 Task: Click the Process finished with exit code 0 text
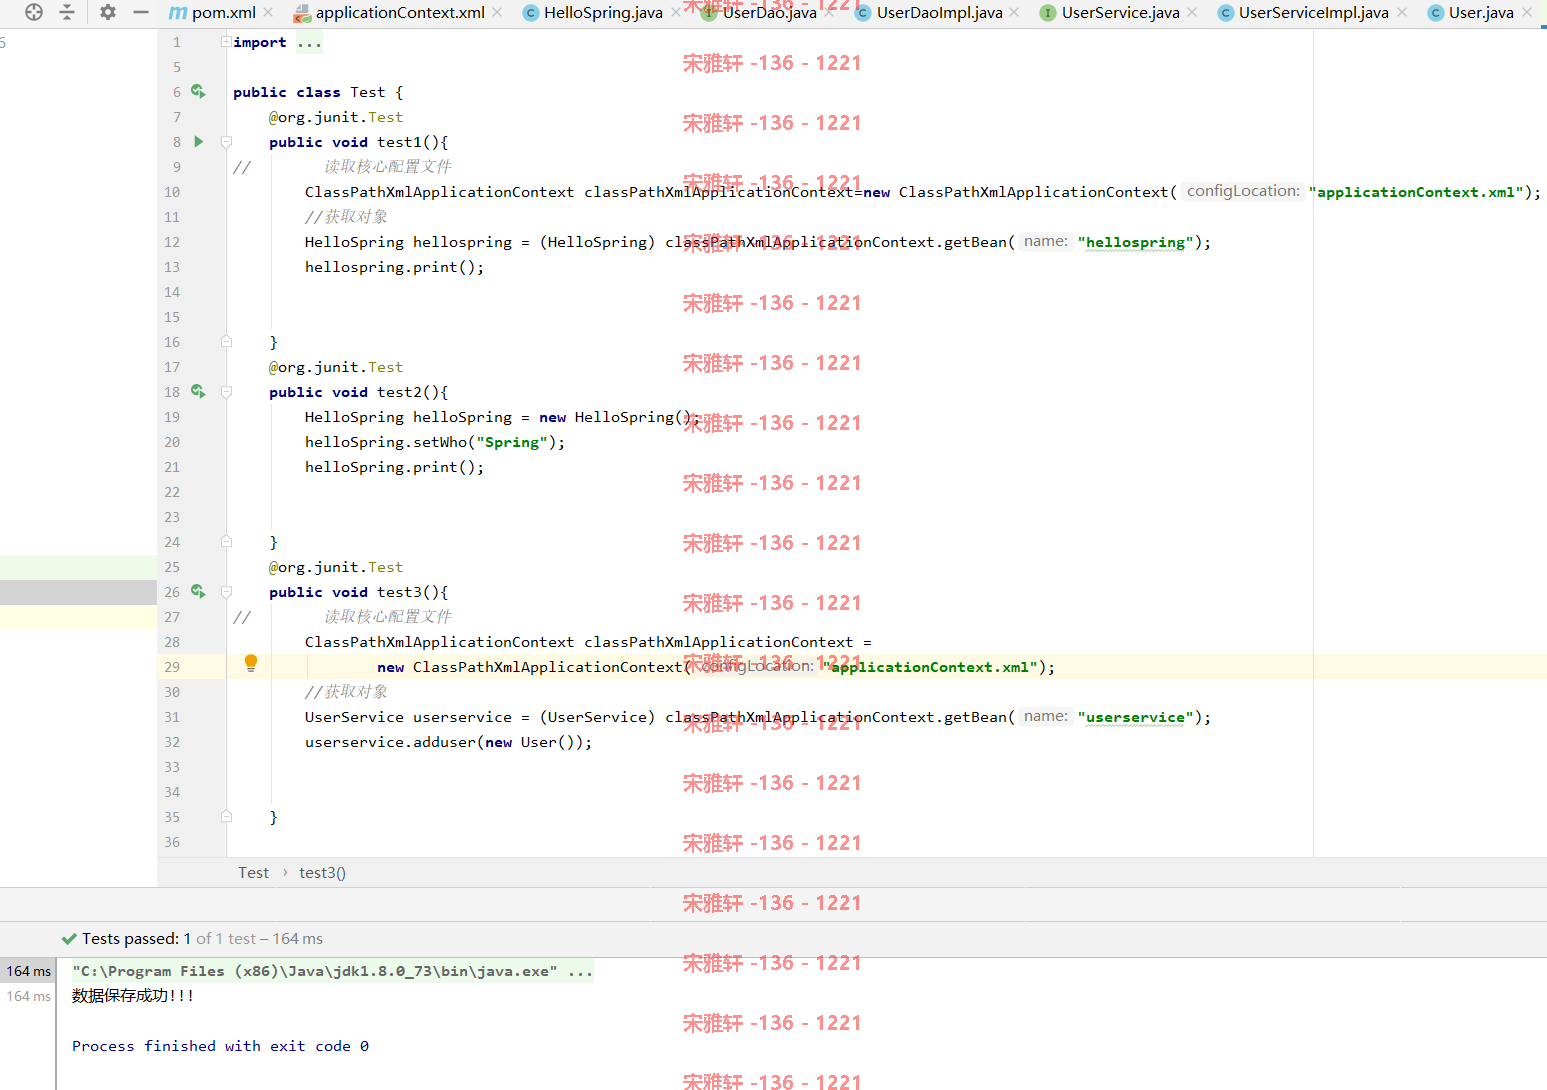click(x=220, y=1046)
